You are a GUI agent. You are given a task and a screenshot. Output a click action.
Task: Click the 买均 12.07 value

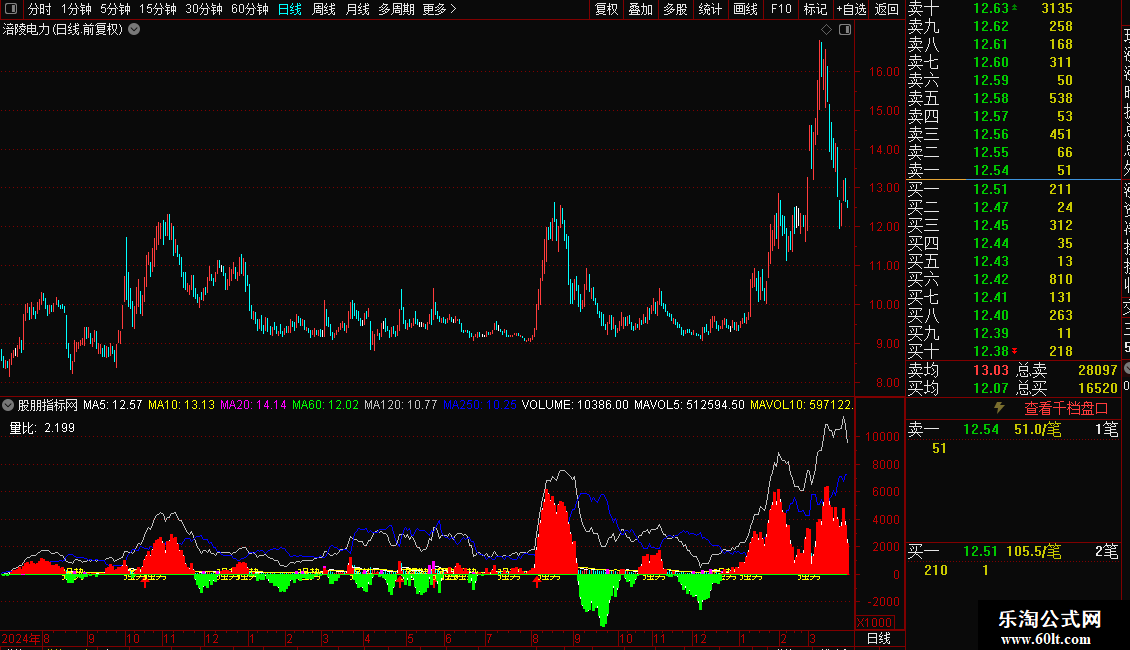(991, 388)
